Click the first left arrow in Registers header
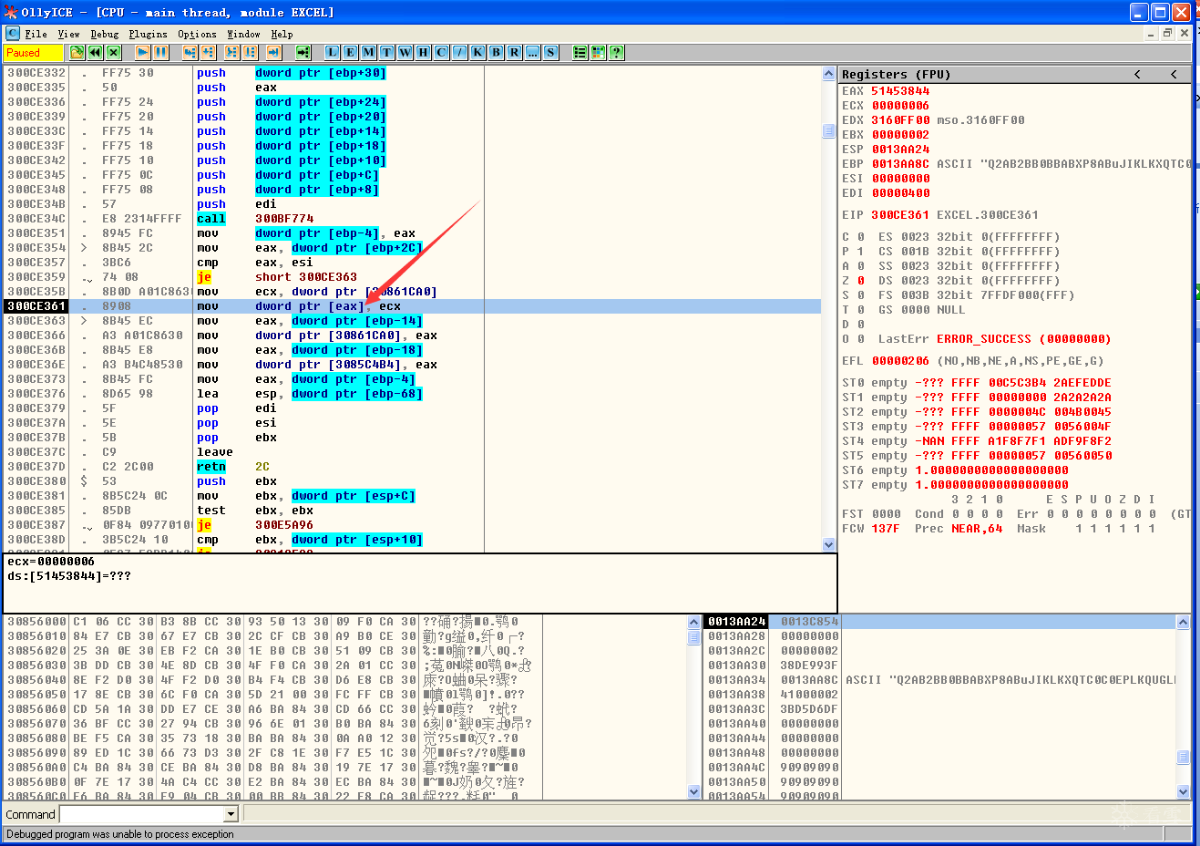 click(1137, 74)
